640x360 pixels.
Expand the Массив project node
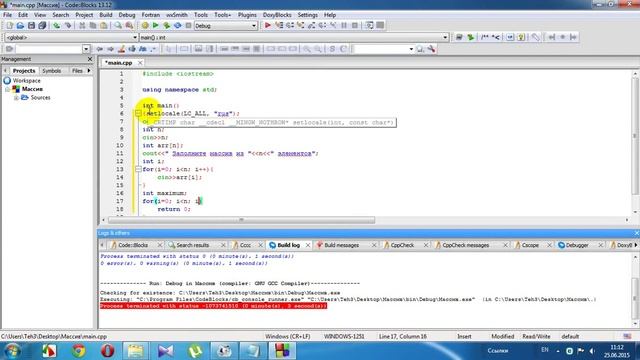[x=7, y=89]
